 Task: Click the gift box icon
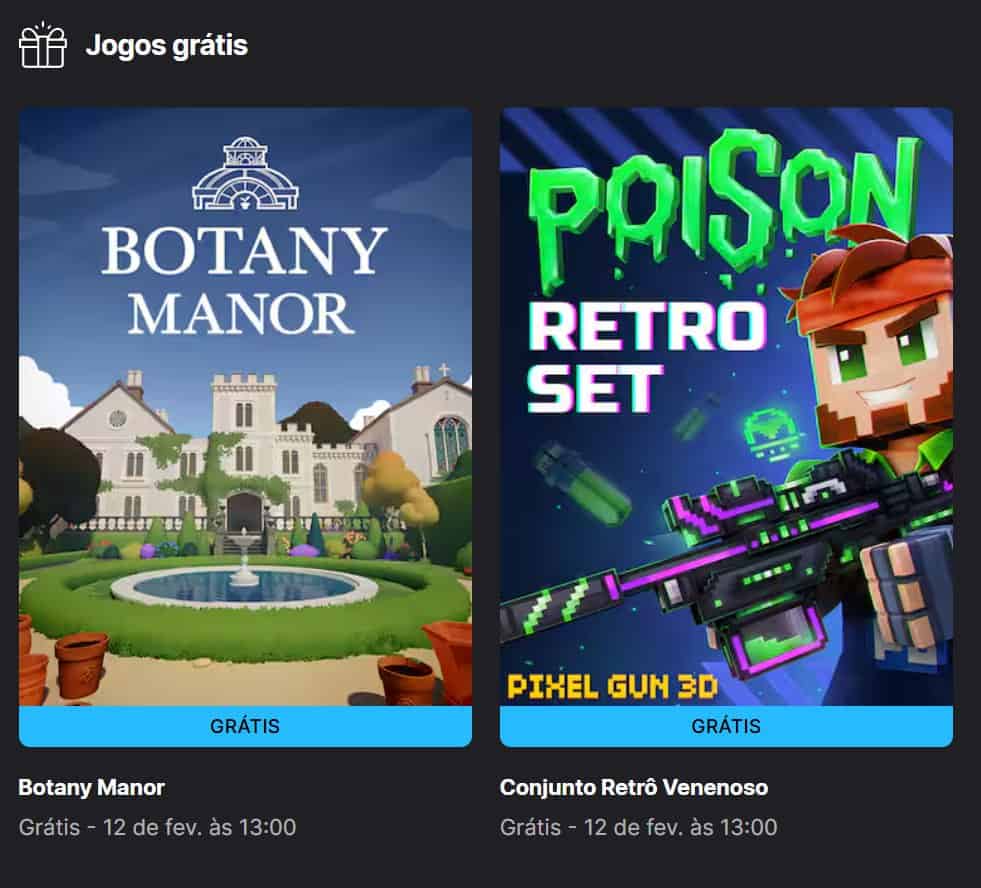pos(43,44)
